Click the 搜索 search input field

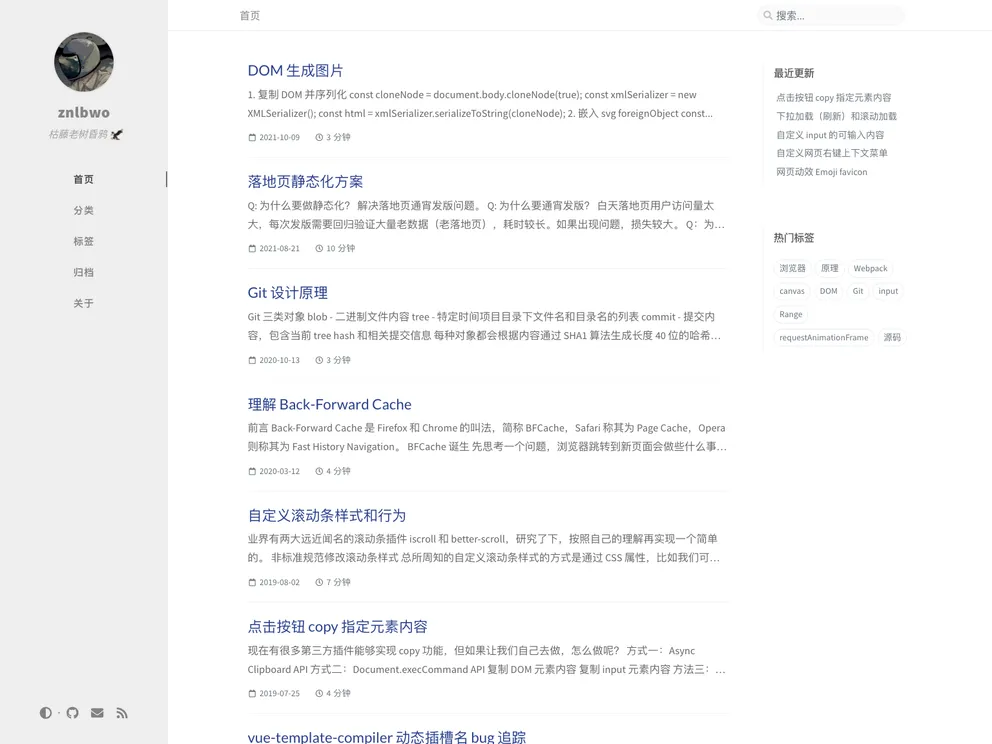tap(830, 15)
